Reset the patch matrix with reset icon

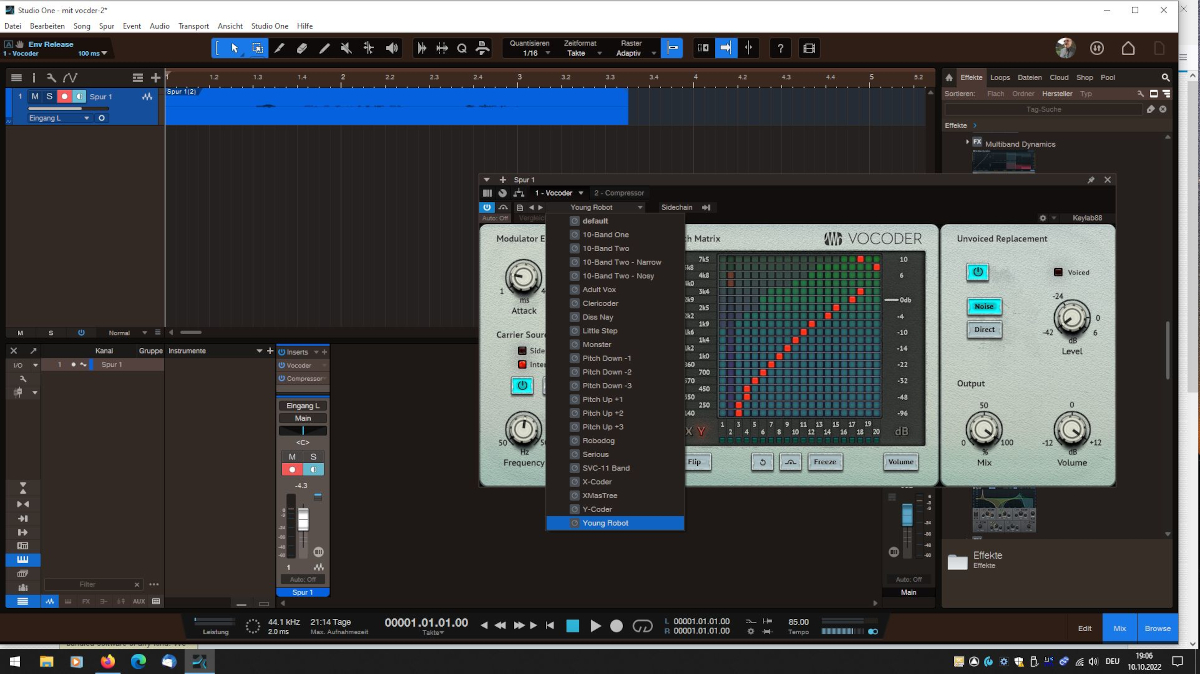click(763, 462)
